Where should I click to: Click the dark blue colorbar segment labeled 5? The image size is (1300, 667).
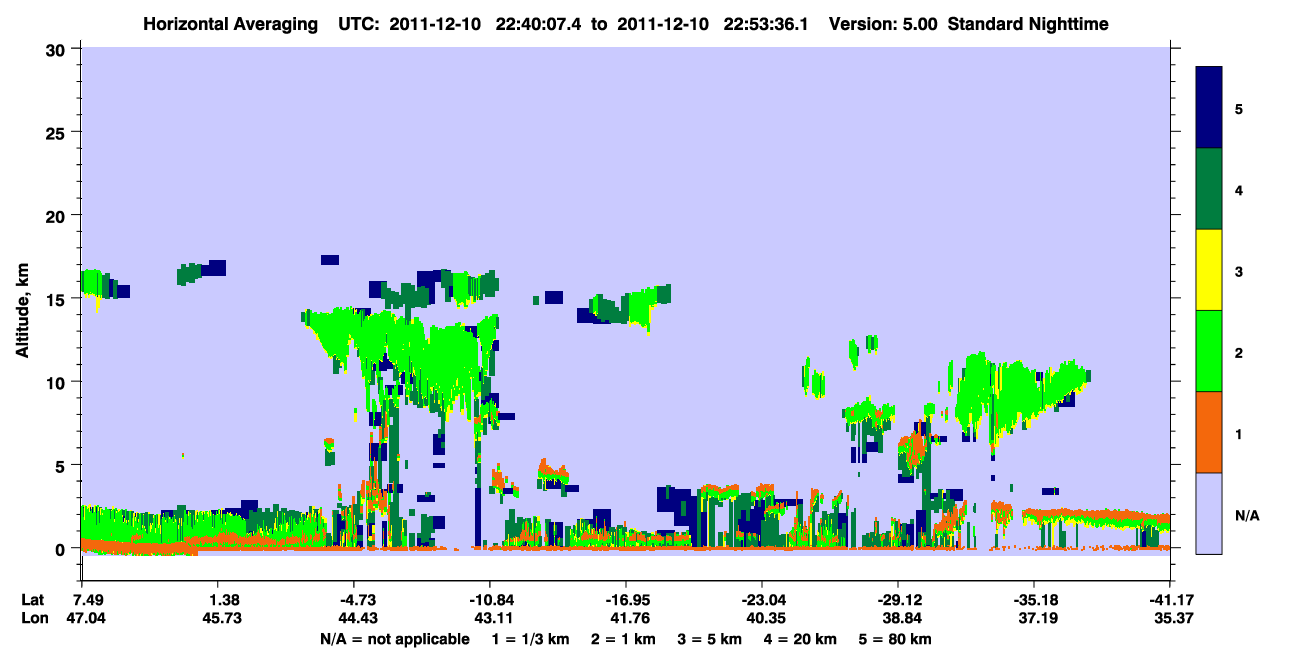point(1209,108)
